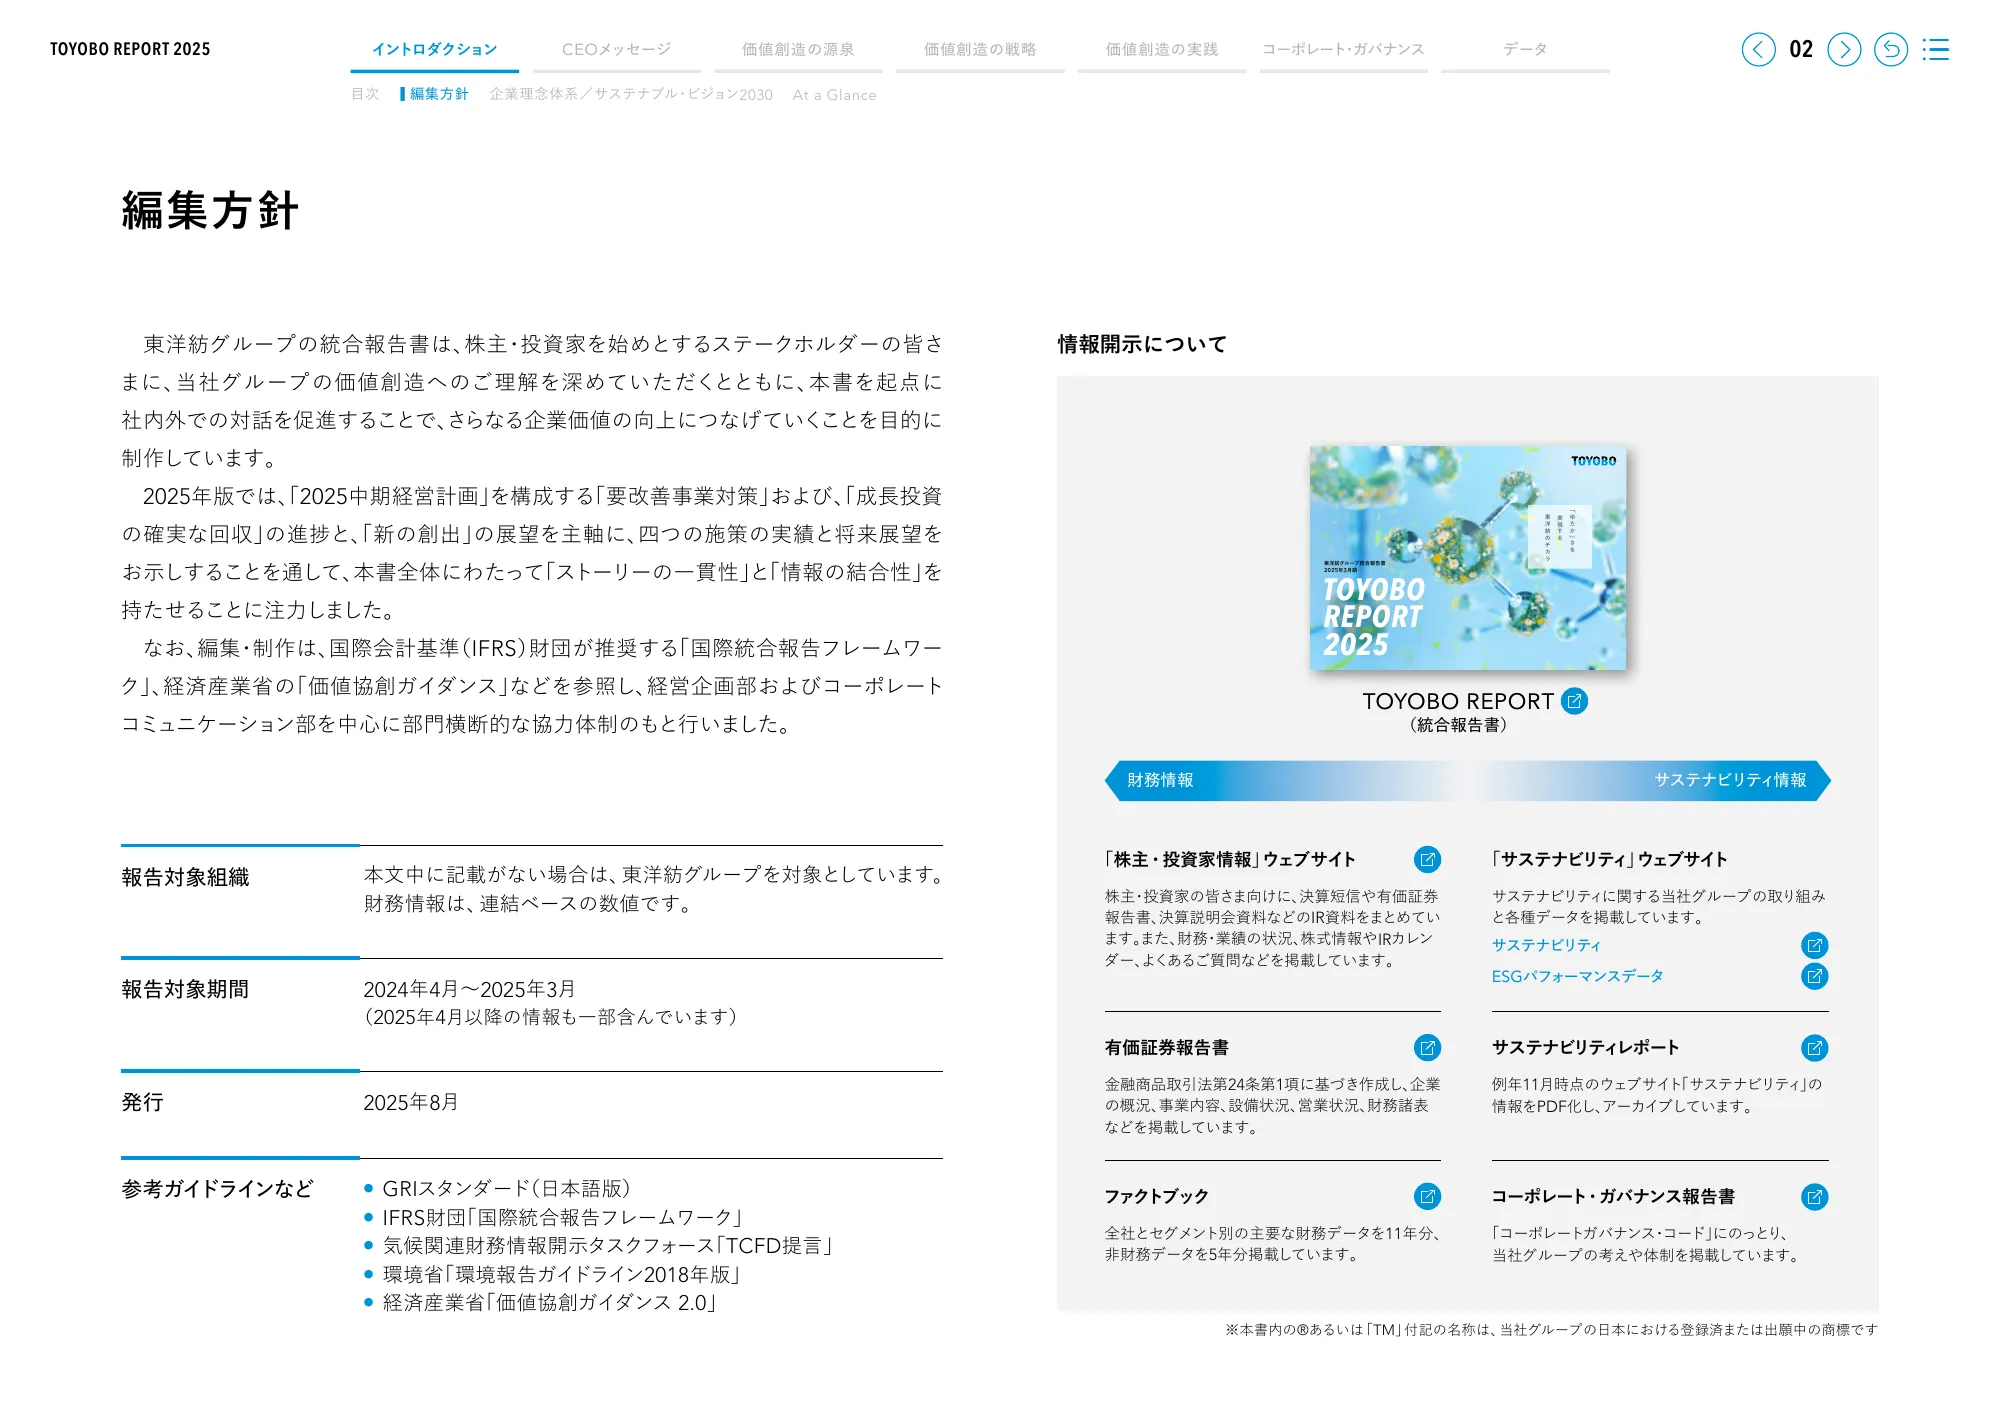The width and height of the screenshot is (2000, 1415).
Task: Open the サステナビリティレポート external link icon
Action: pyautogui.click(x=1815, y=1048)
